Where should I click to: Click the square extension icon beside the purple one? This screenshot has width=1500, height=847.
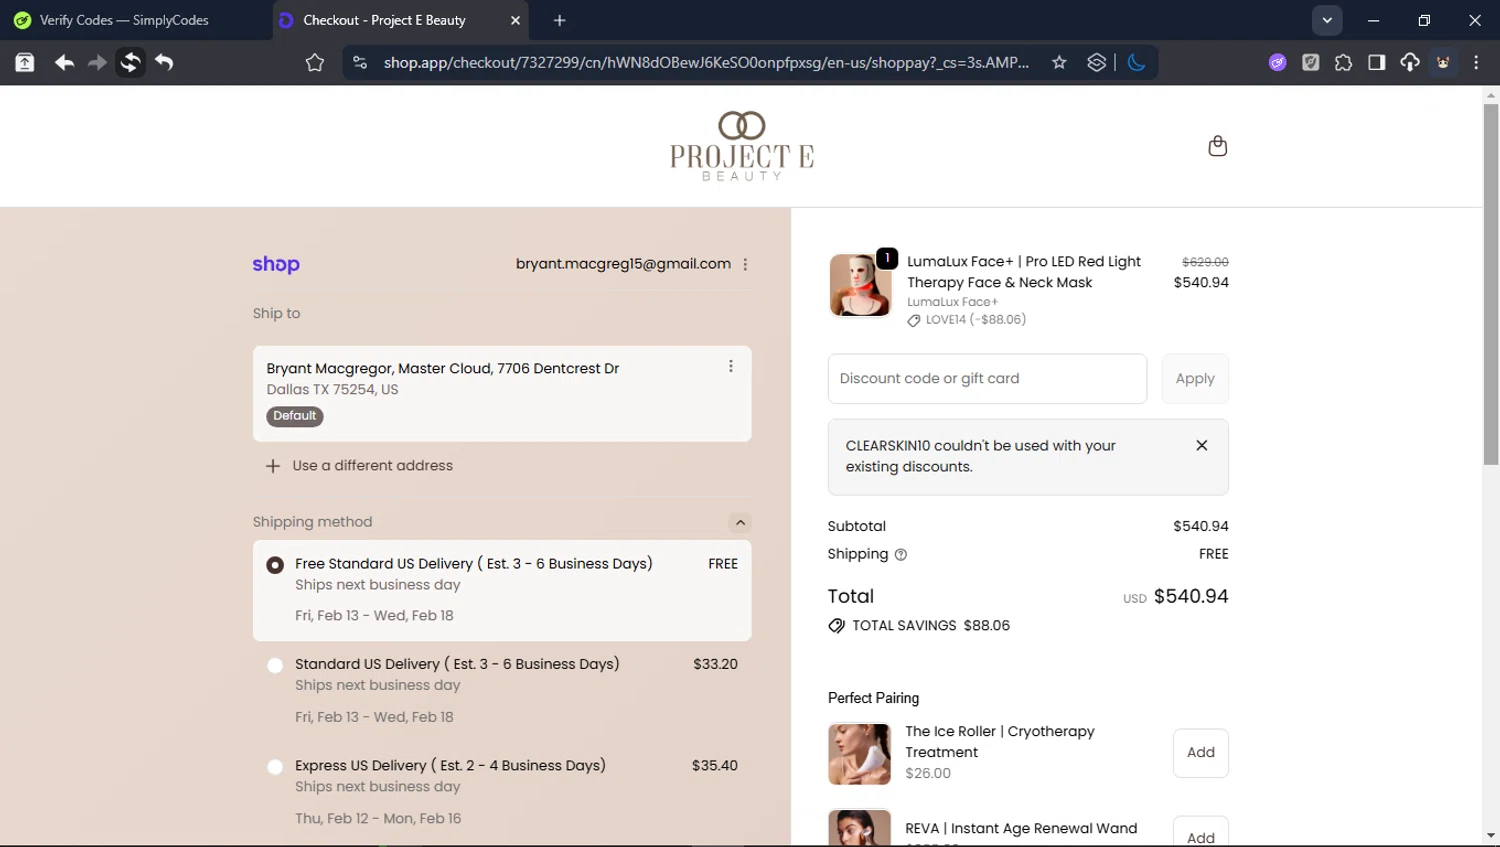pos(1310,63)
